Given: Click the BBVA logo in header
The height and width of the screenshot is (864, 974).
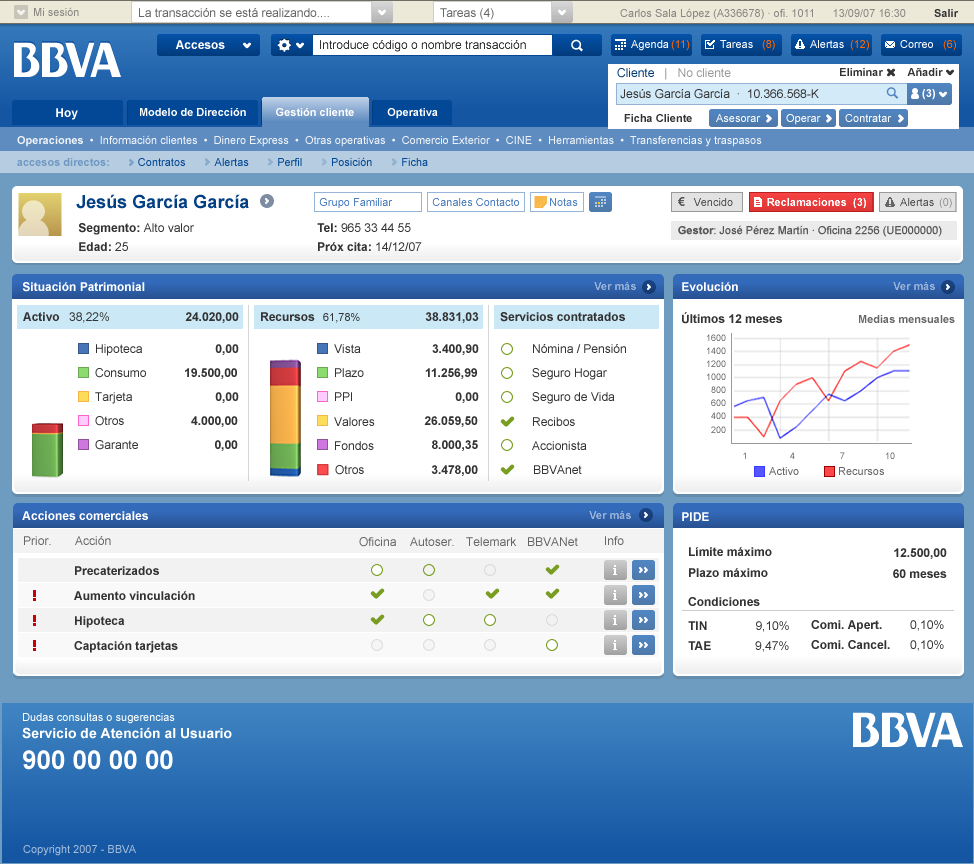Looking at the screenshot, I should point(67,60).
